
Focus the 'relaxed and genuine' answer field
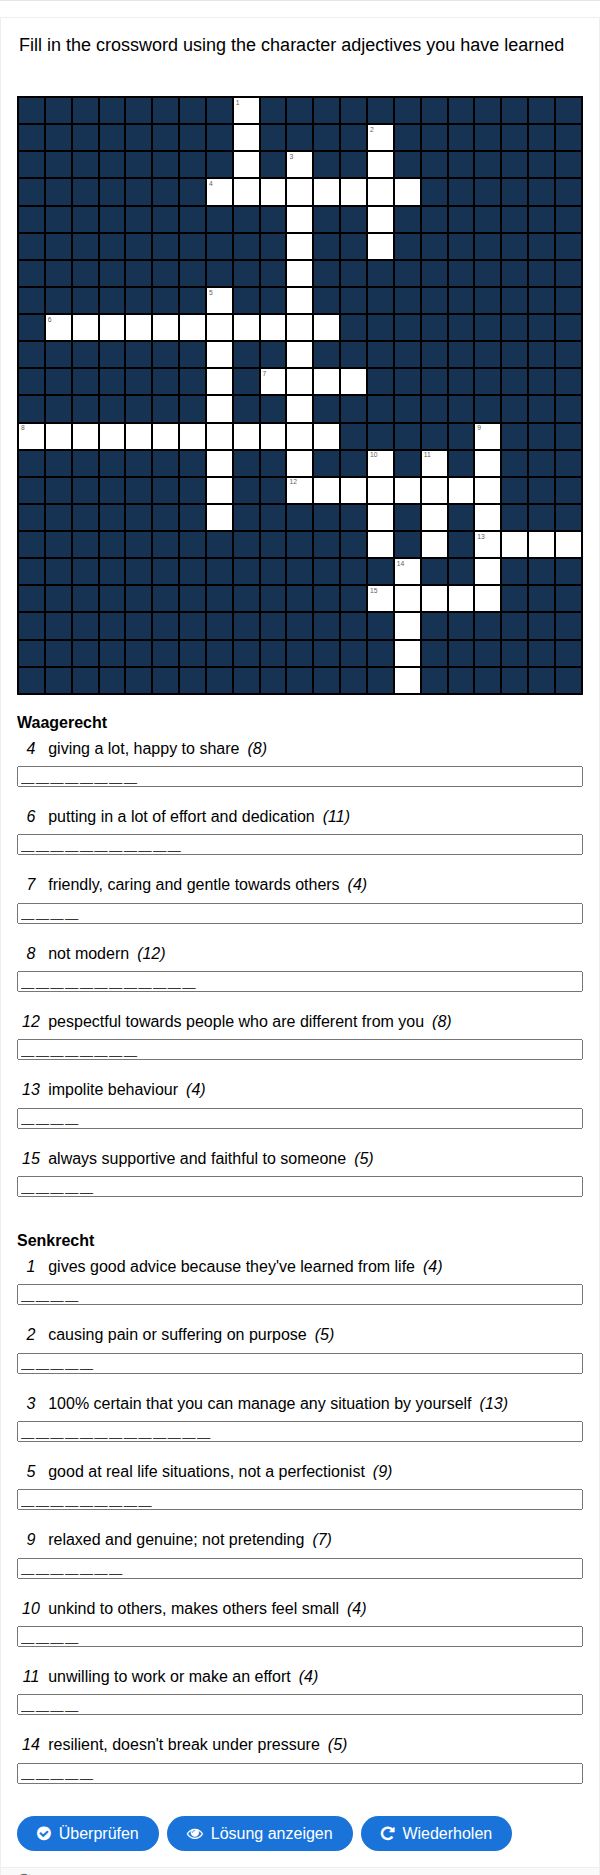tap(300, 1568)
